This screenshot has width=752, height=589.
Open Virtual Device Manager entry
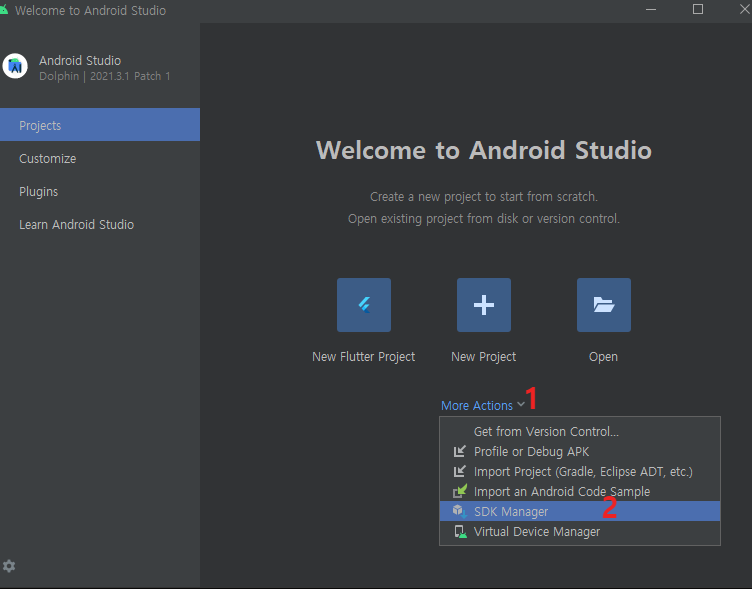tap(580, 531)
